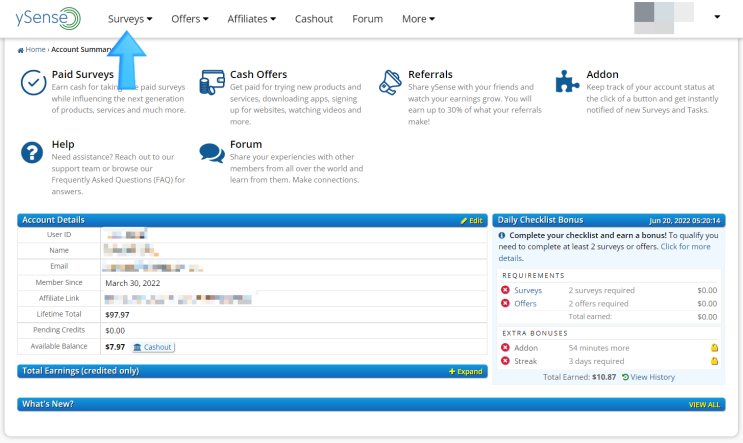The width and height of the screenshot is (743, 443).
Task: Click red X icon beside Addon bonus
Action: click(x=505, y=347)
